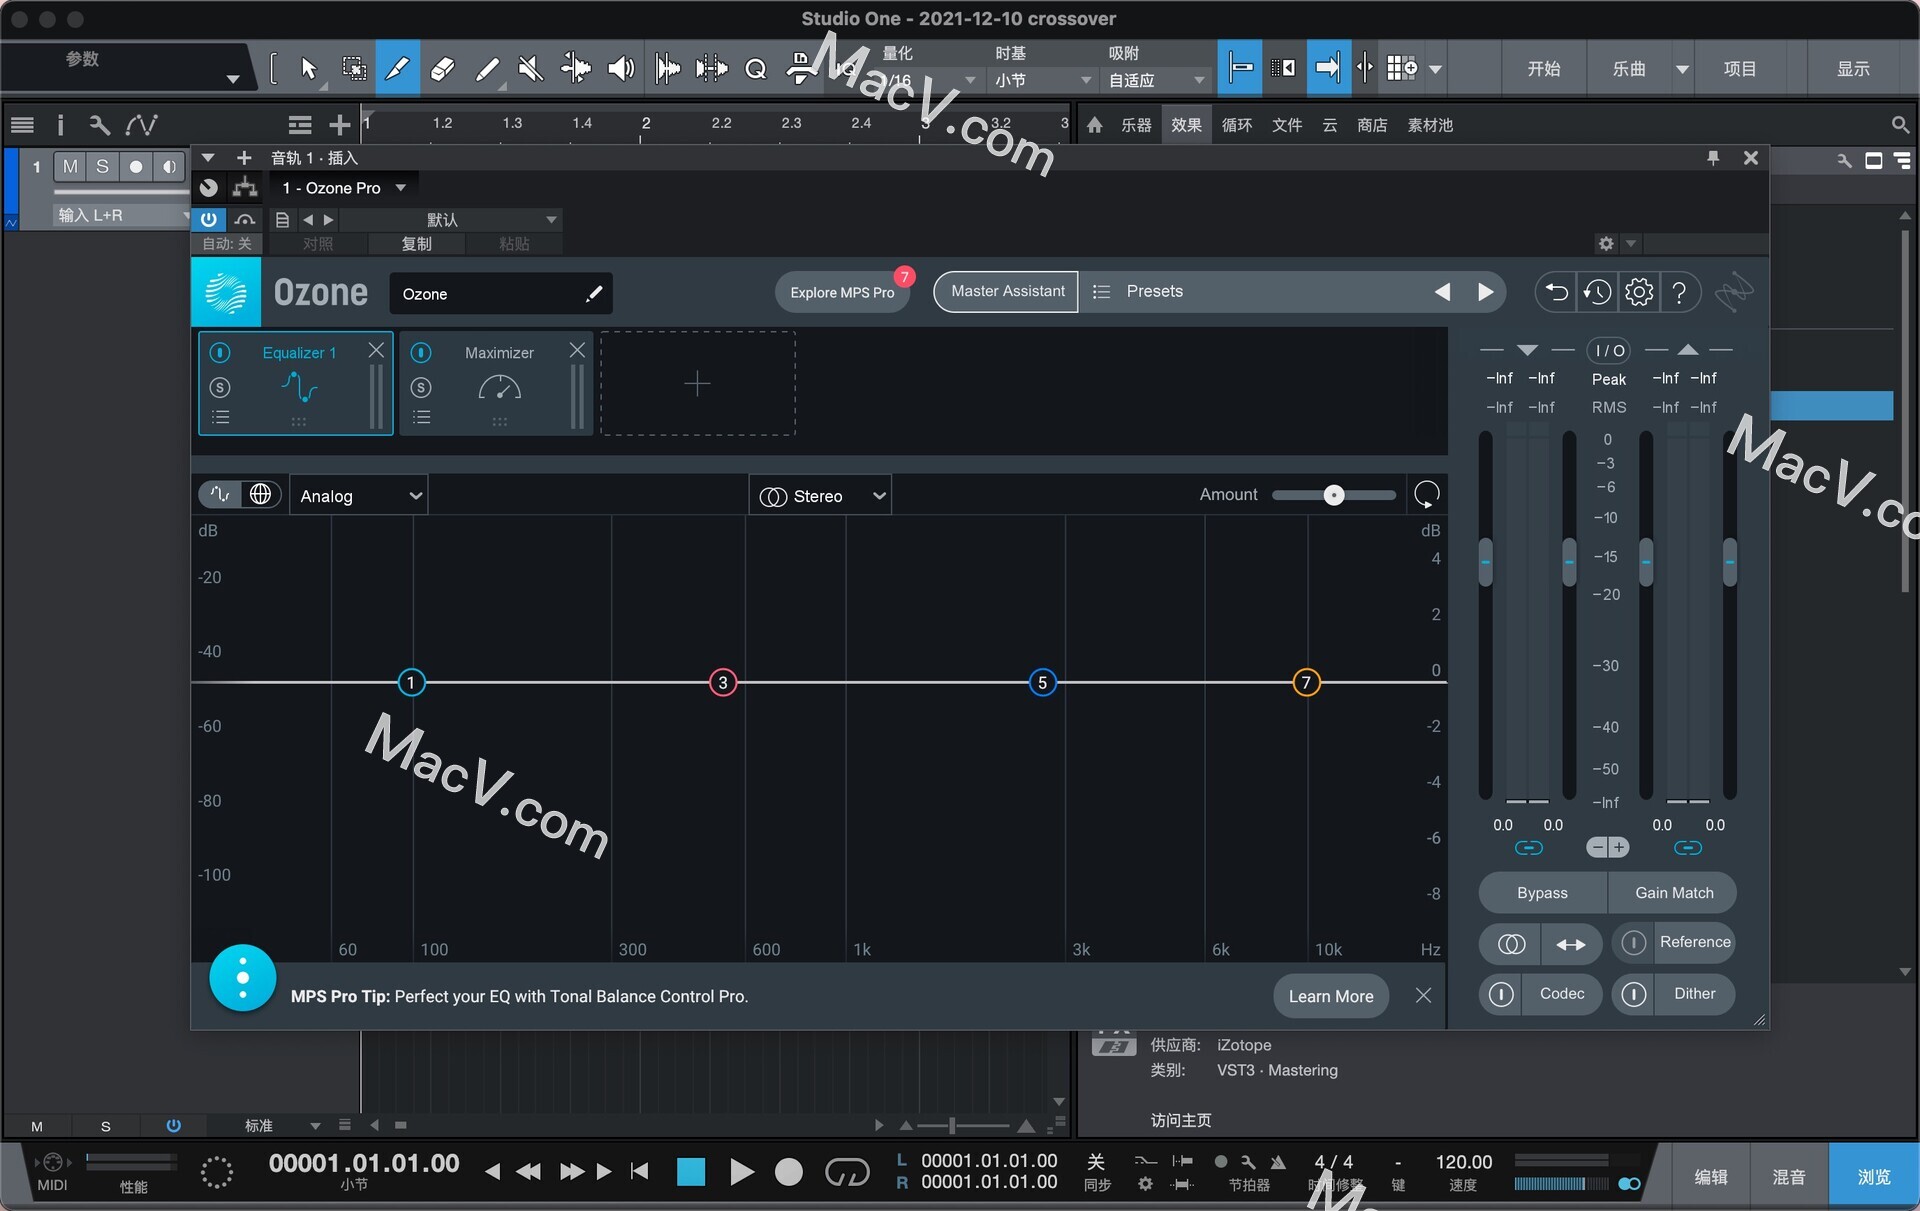Show automation icon in track header
This screenshot has height=1211, width=1920.
pos(141,125)
